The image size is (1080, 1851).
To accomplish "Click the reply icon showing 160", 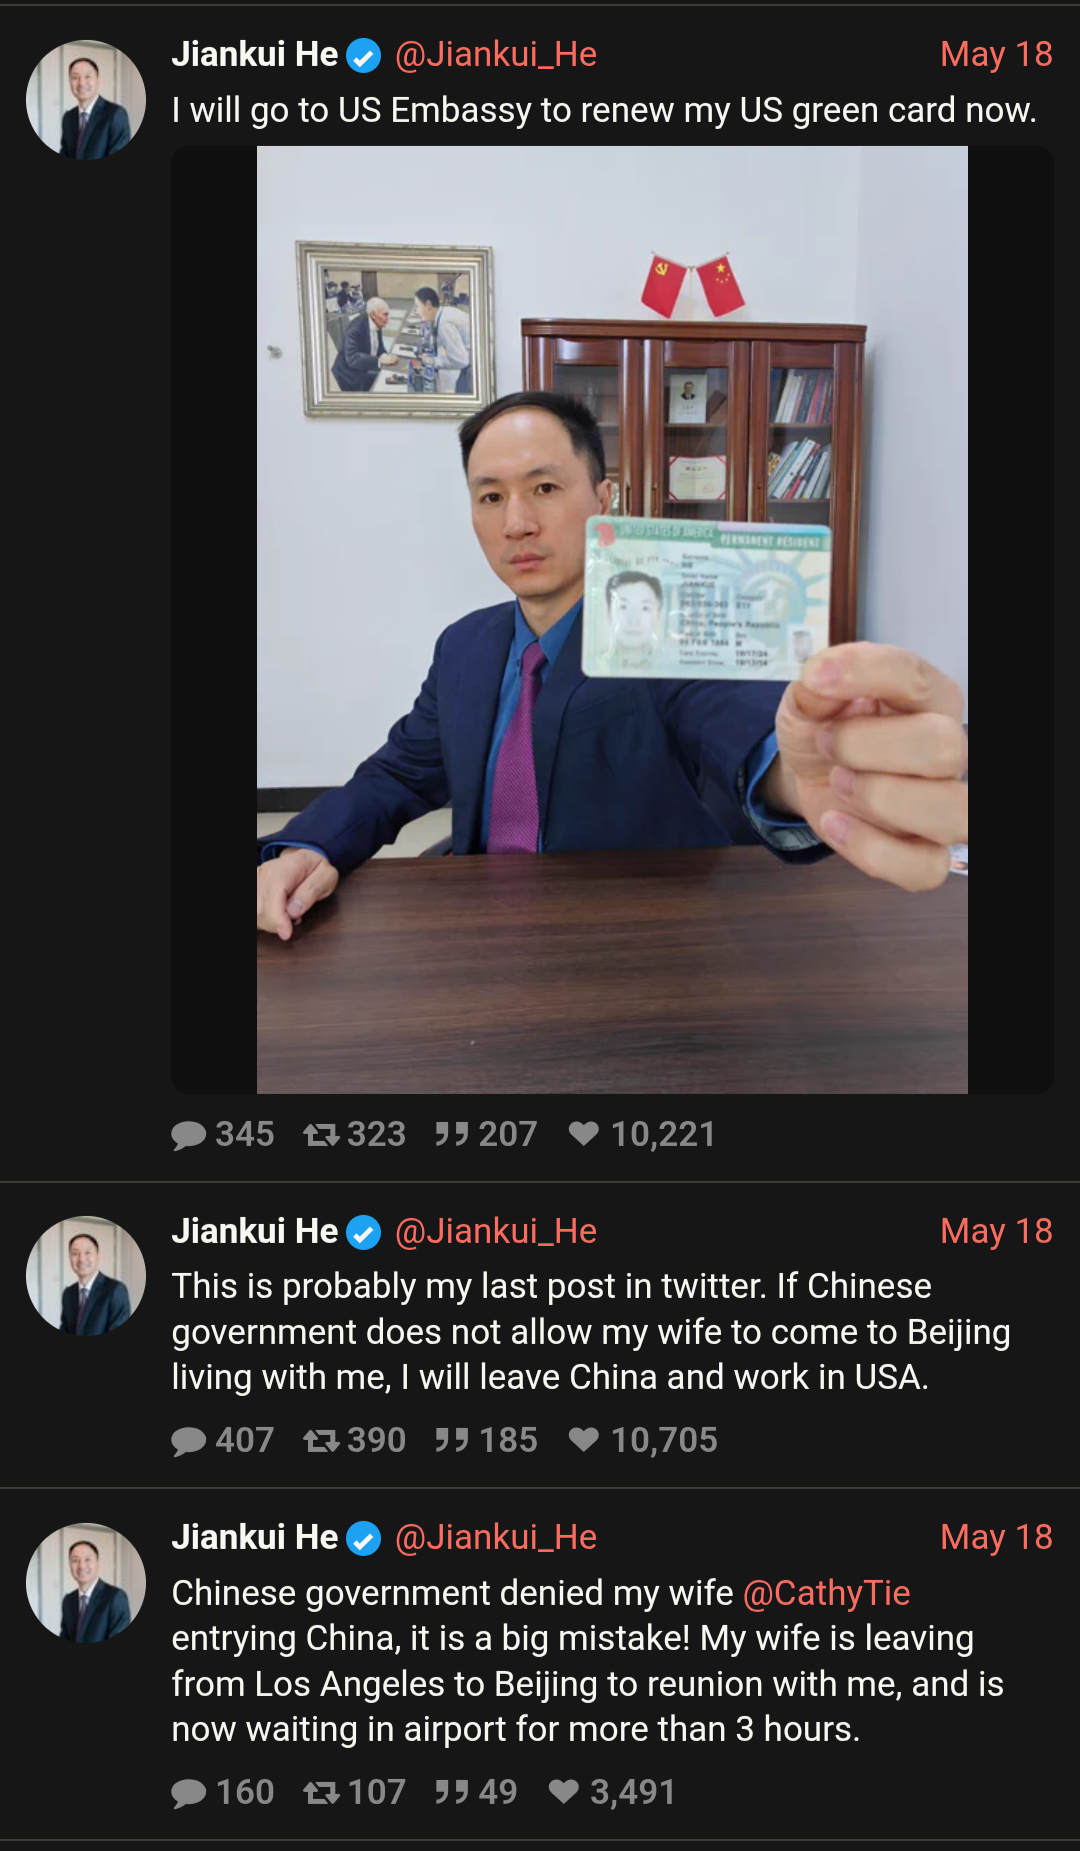I will pos(189,1793).
